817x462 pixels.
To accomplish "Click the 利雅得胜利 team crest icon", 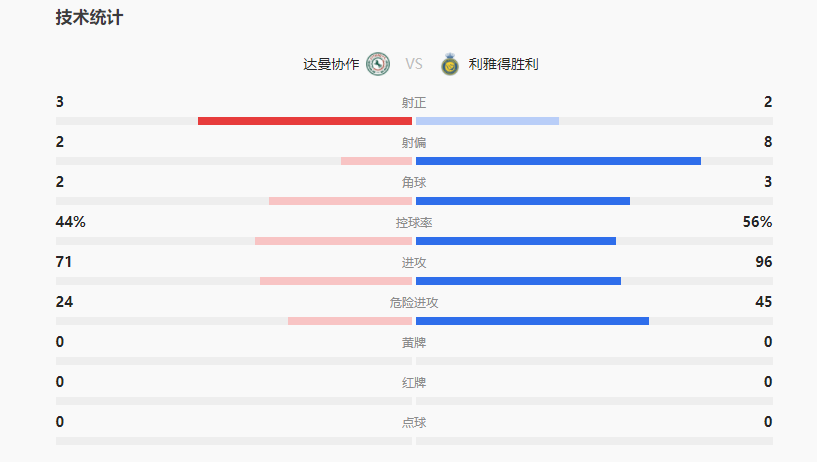I will pyautogui.click(x=449, y=64).
